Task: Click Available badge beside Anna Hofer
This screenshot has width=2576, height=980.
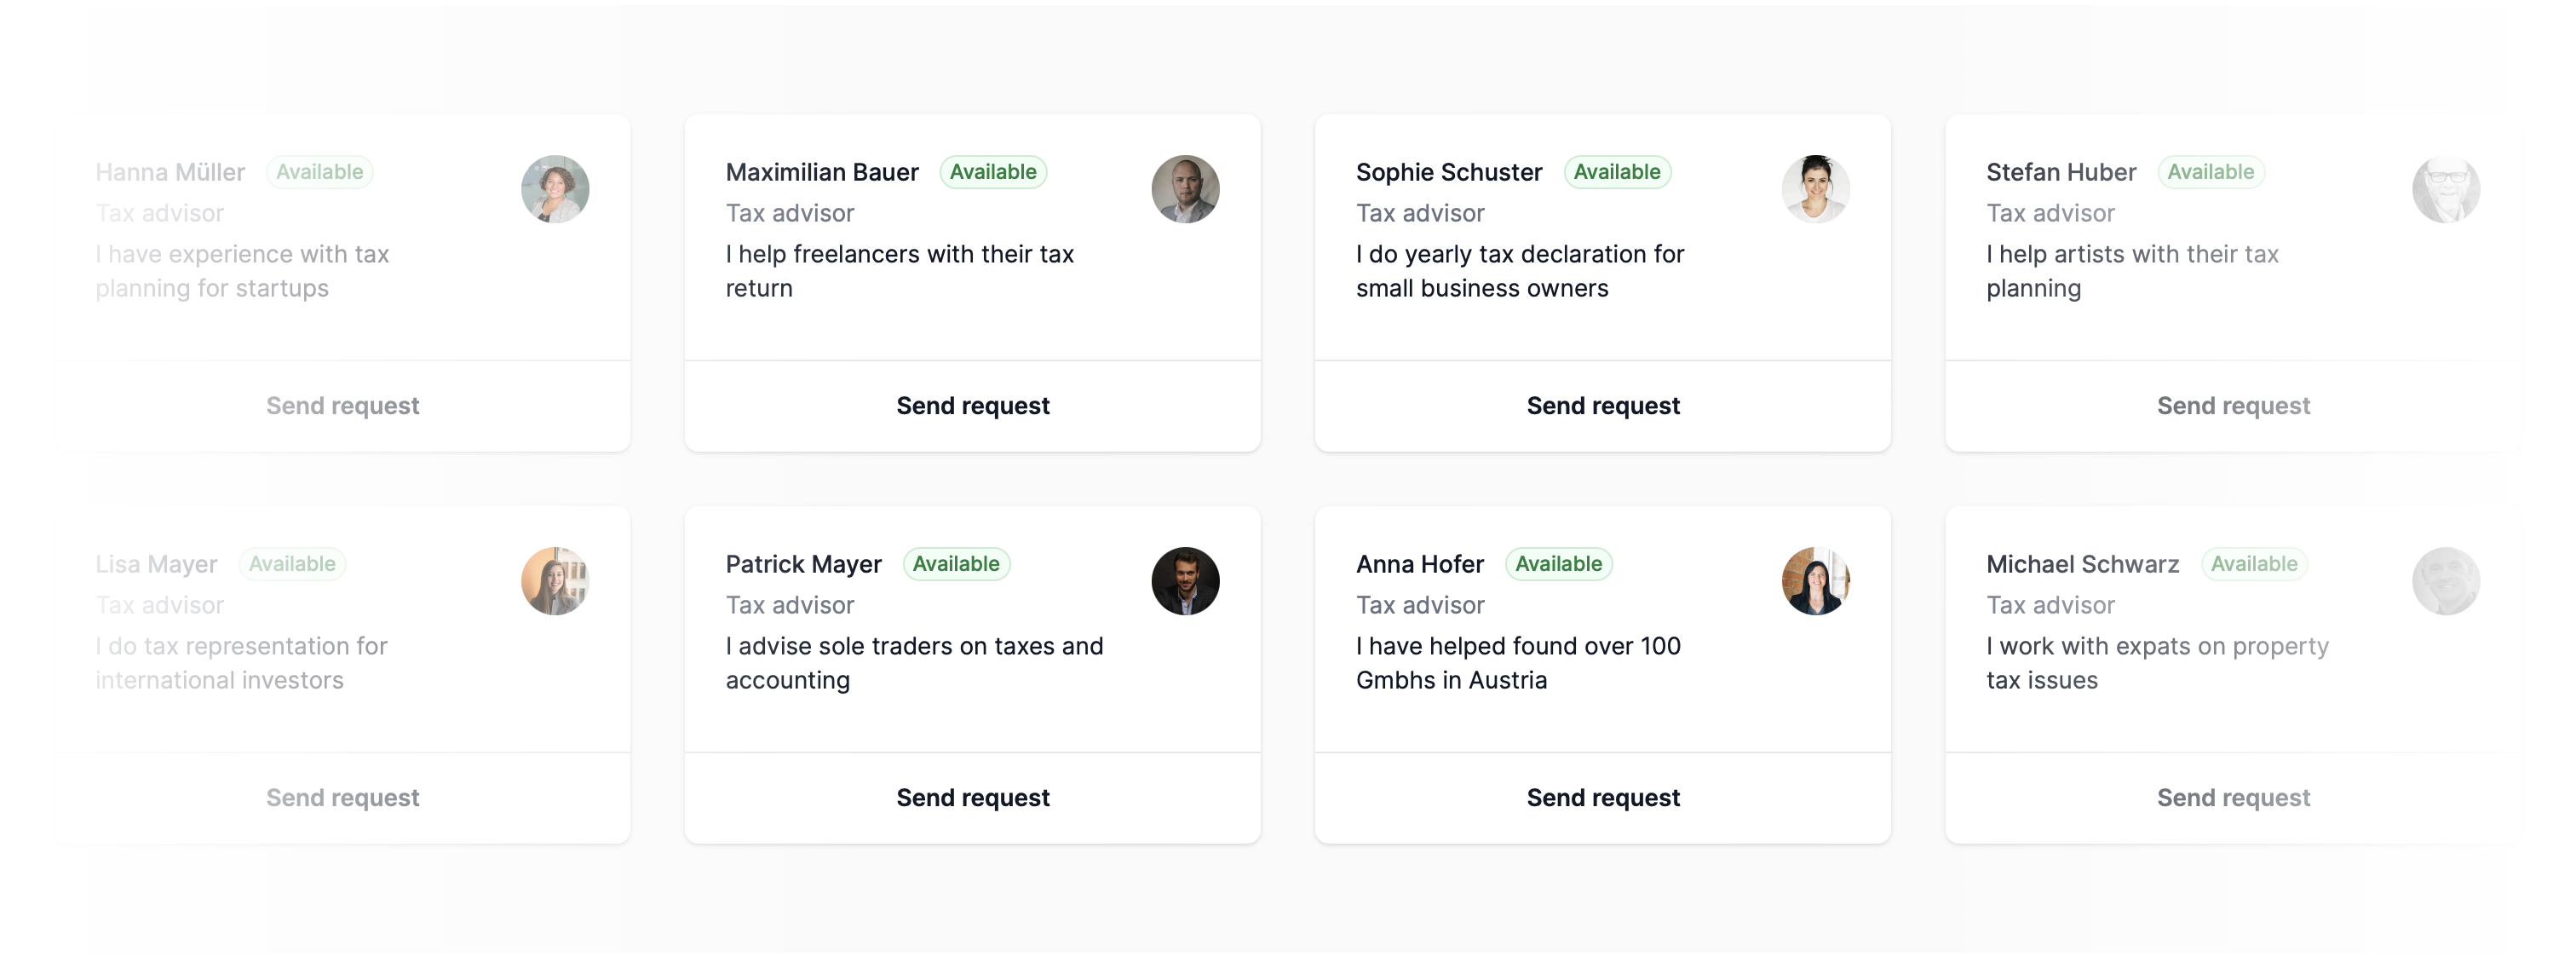Action: pyautogui.click(x=1558, y=564)
